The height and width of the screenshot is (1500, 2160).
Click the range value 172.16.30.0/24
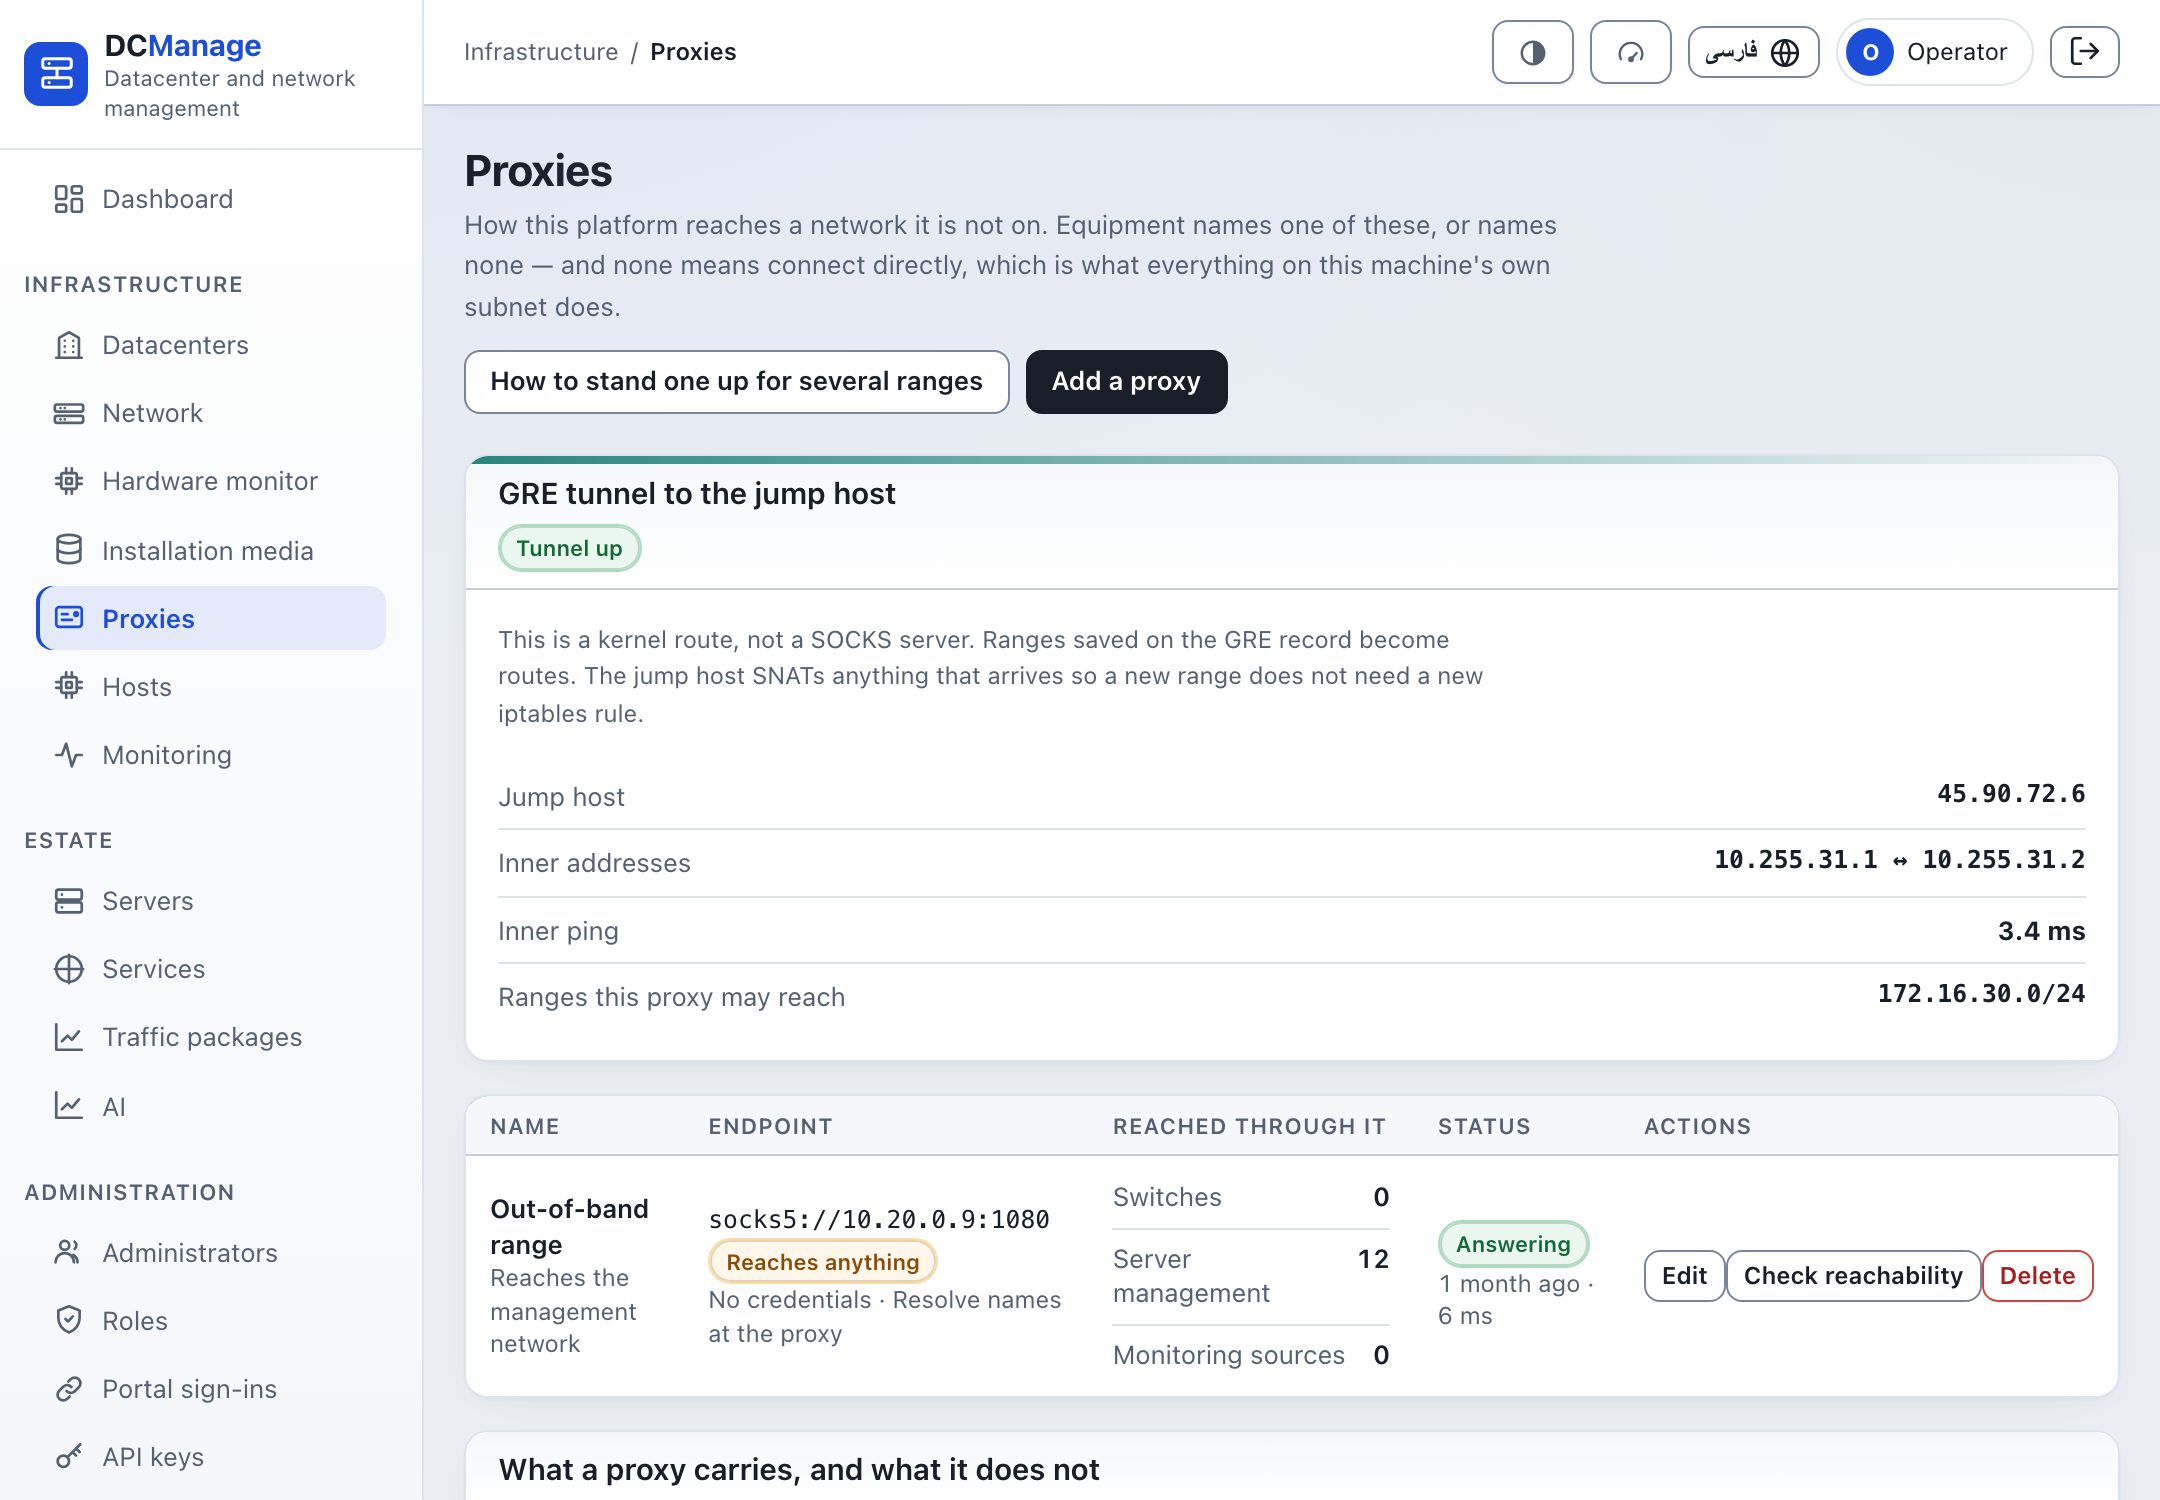[1981, 994]
